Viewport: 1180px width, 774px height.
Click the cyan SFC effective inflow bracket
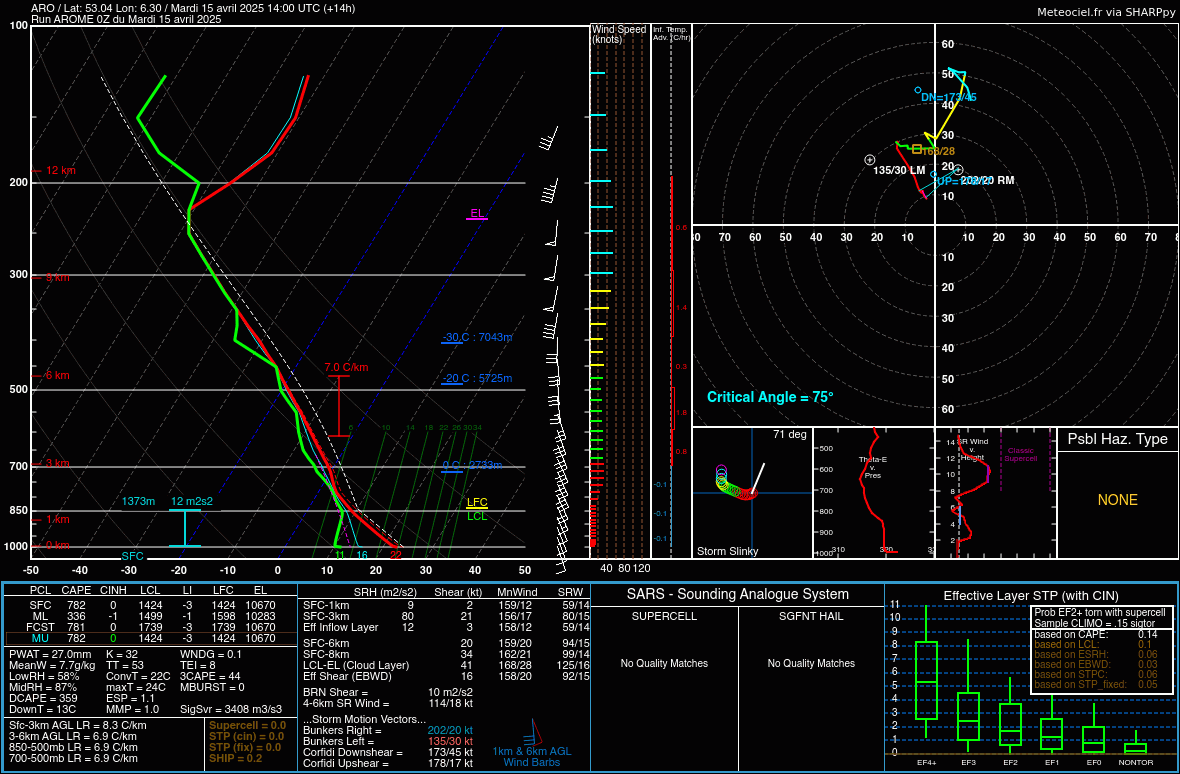[184, 528]
